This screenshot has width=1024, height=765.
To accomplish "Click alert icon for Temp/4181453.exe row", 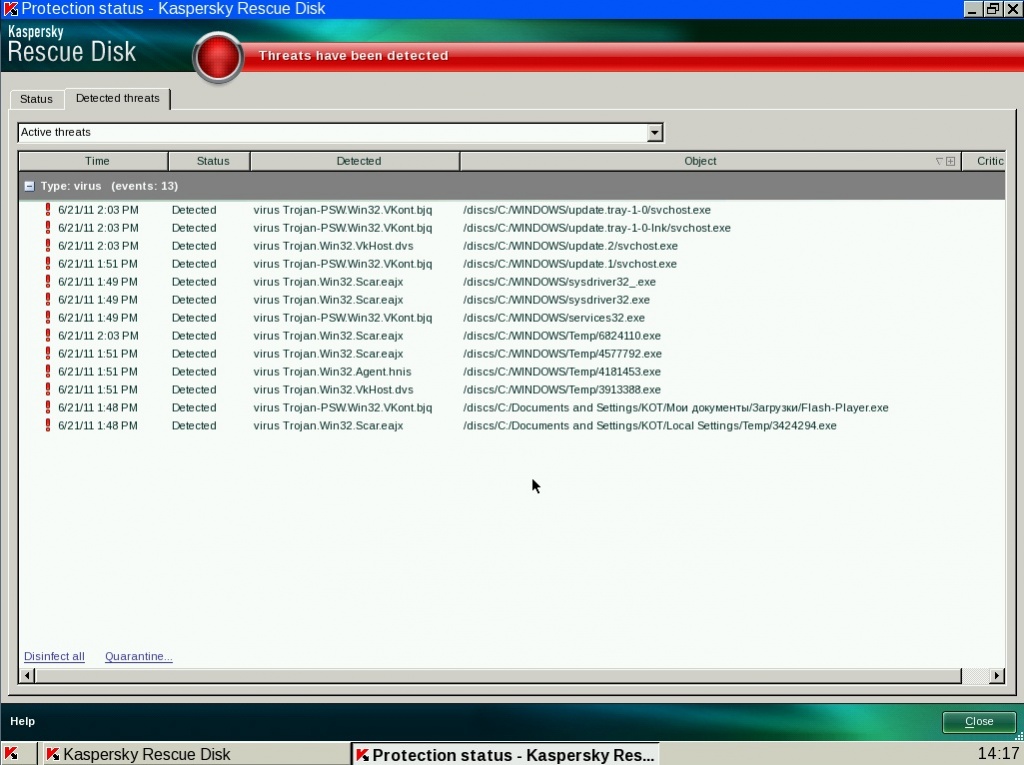I will (x=47, y=372).
